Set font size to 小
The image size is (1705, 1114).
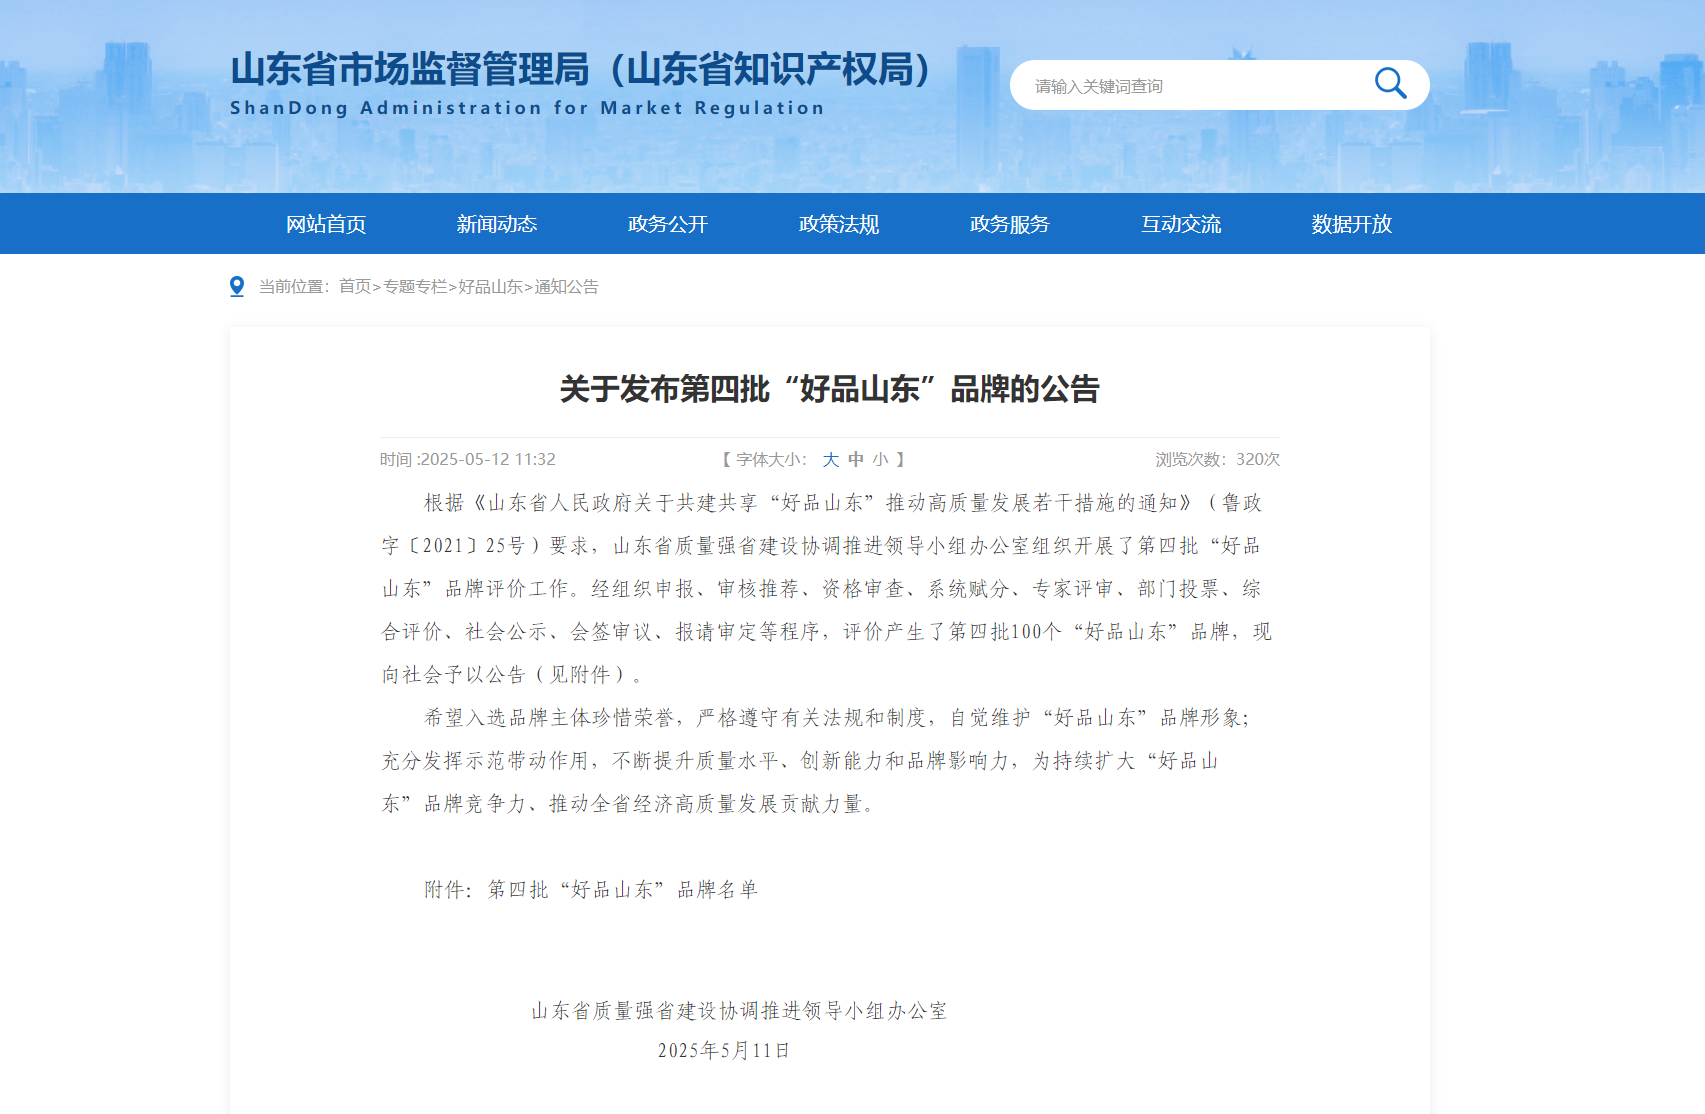click(x=880, y=460)
